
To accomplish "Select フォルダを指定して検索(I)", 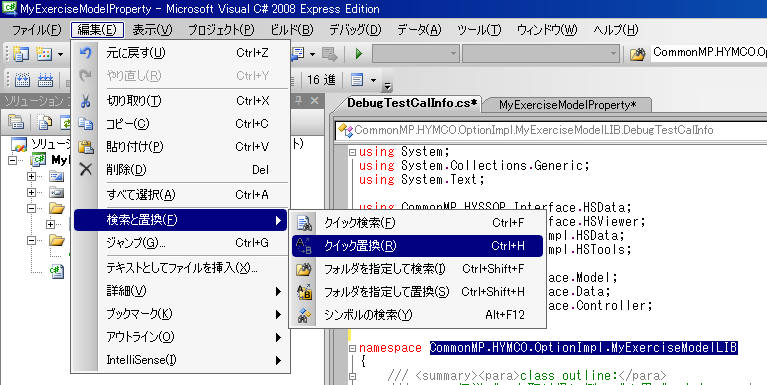I will coord(417,269).
